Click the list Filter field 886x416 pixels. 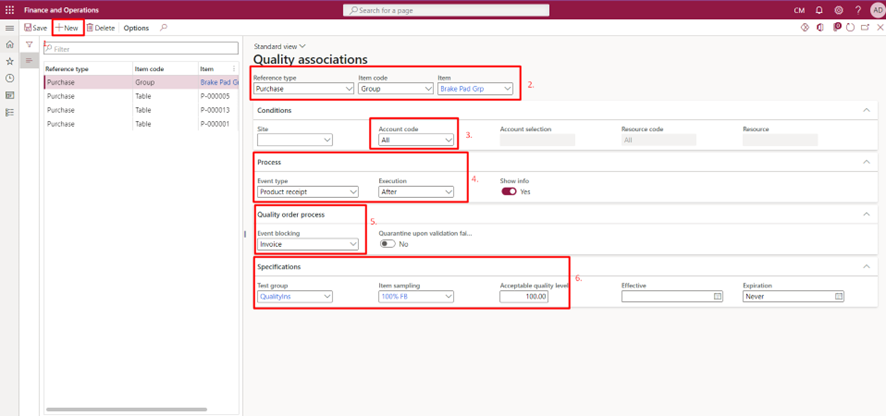click(141, 49)
